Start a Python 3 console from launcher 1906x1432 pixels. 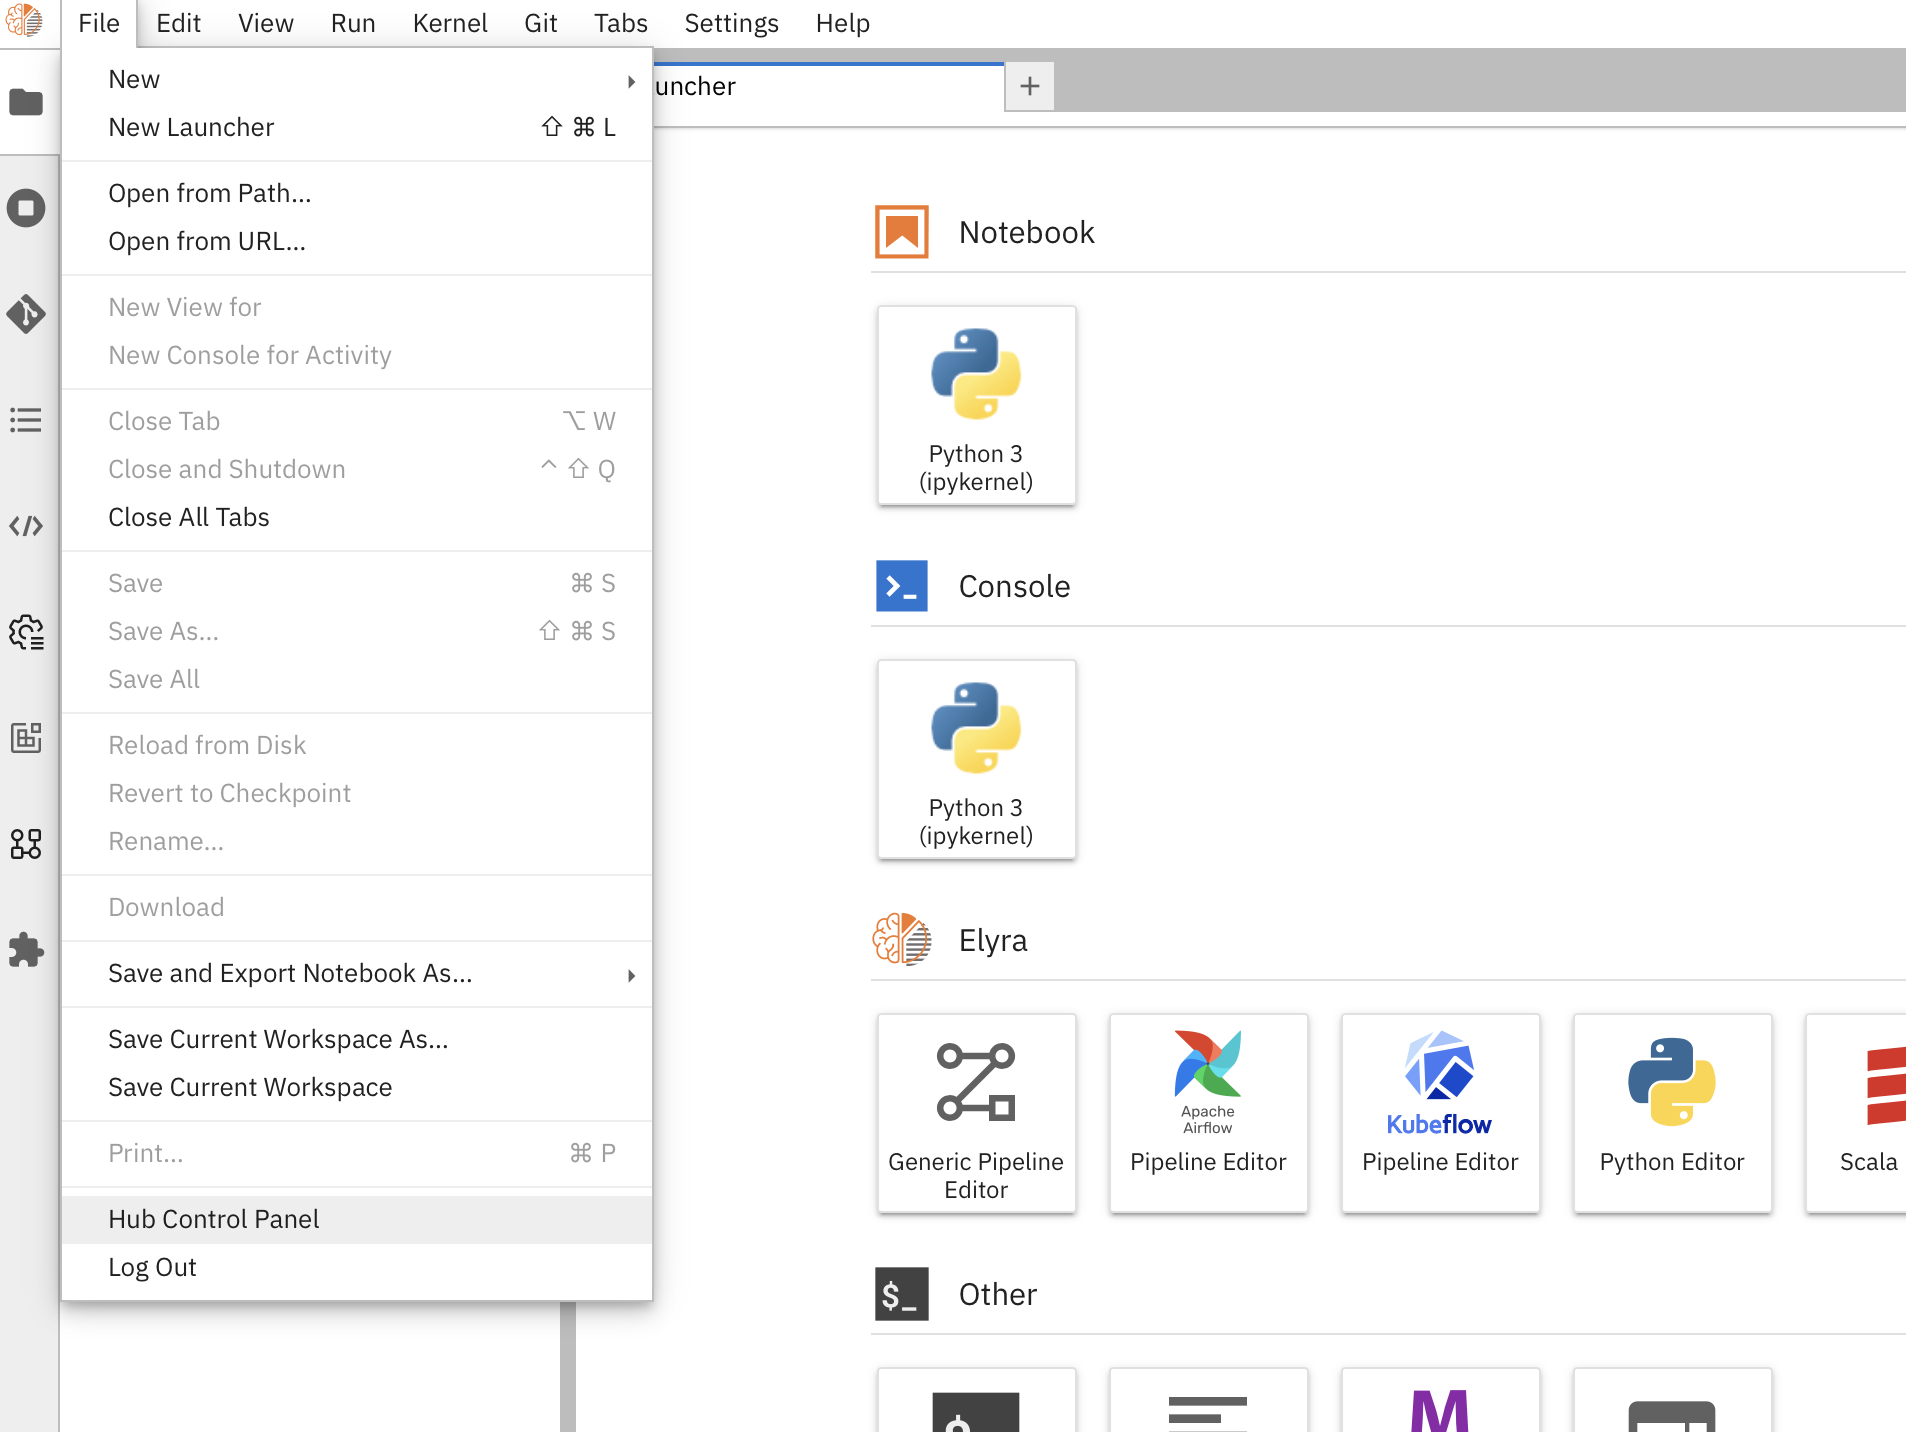pyautogui.click(x=976, y=759)
